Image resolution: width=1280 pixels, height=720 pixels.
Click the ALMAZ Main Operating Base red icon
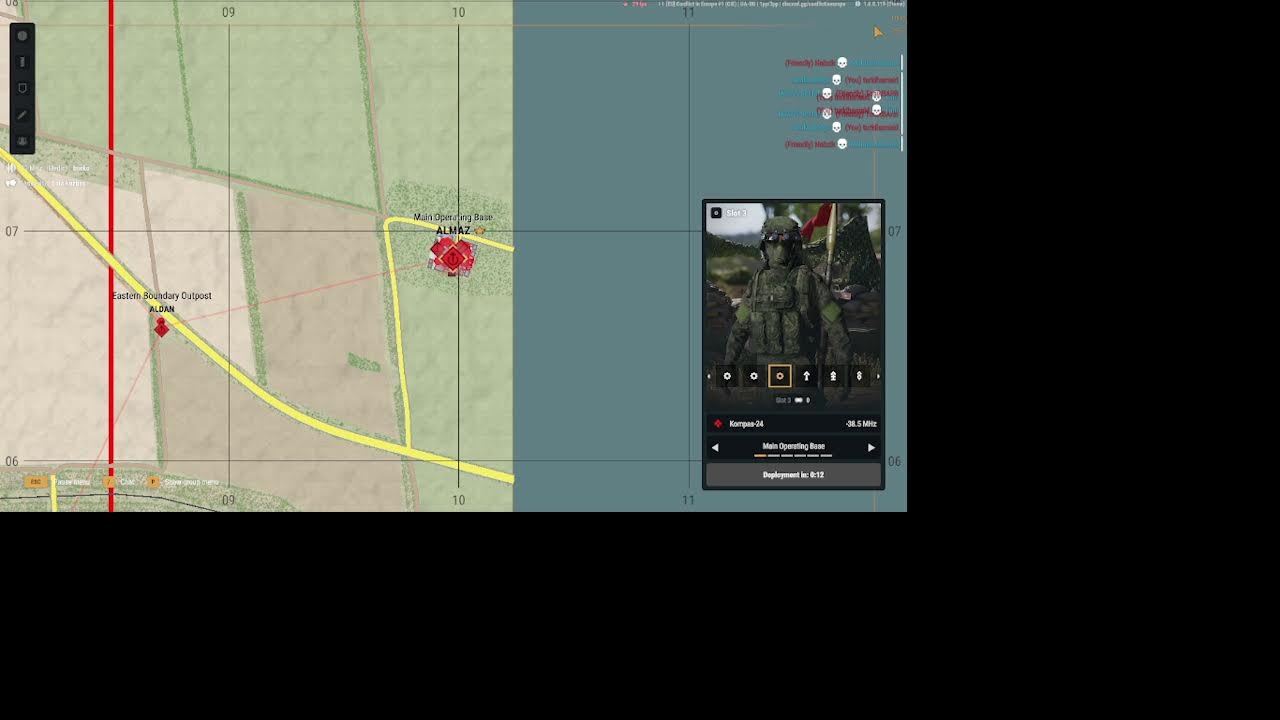pyautogui.click(x=452, y=257)
